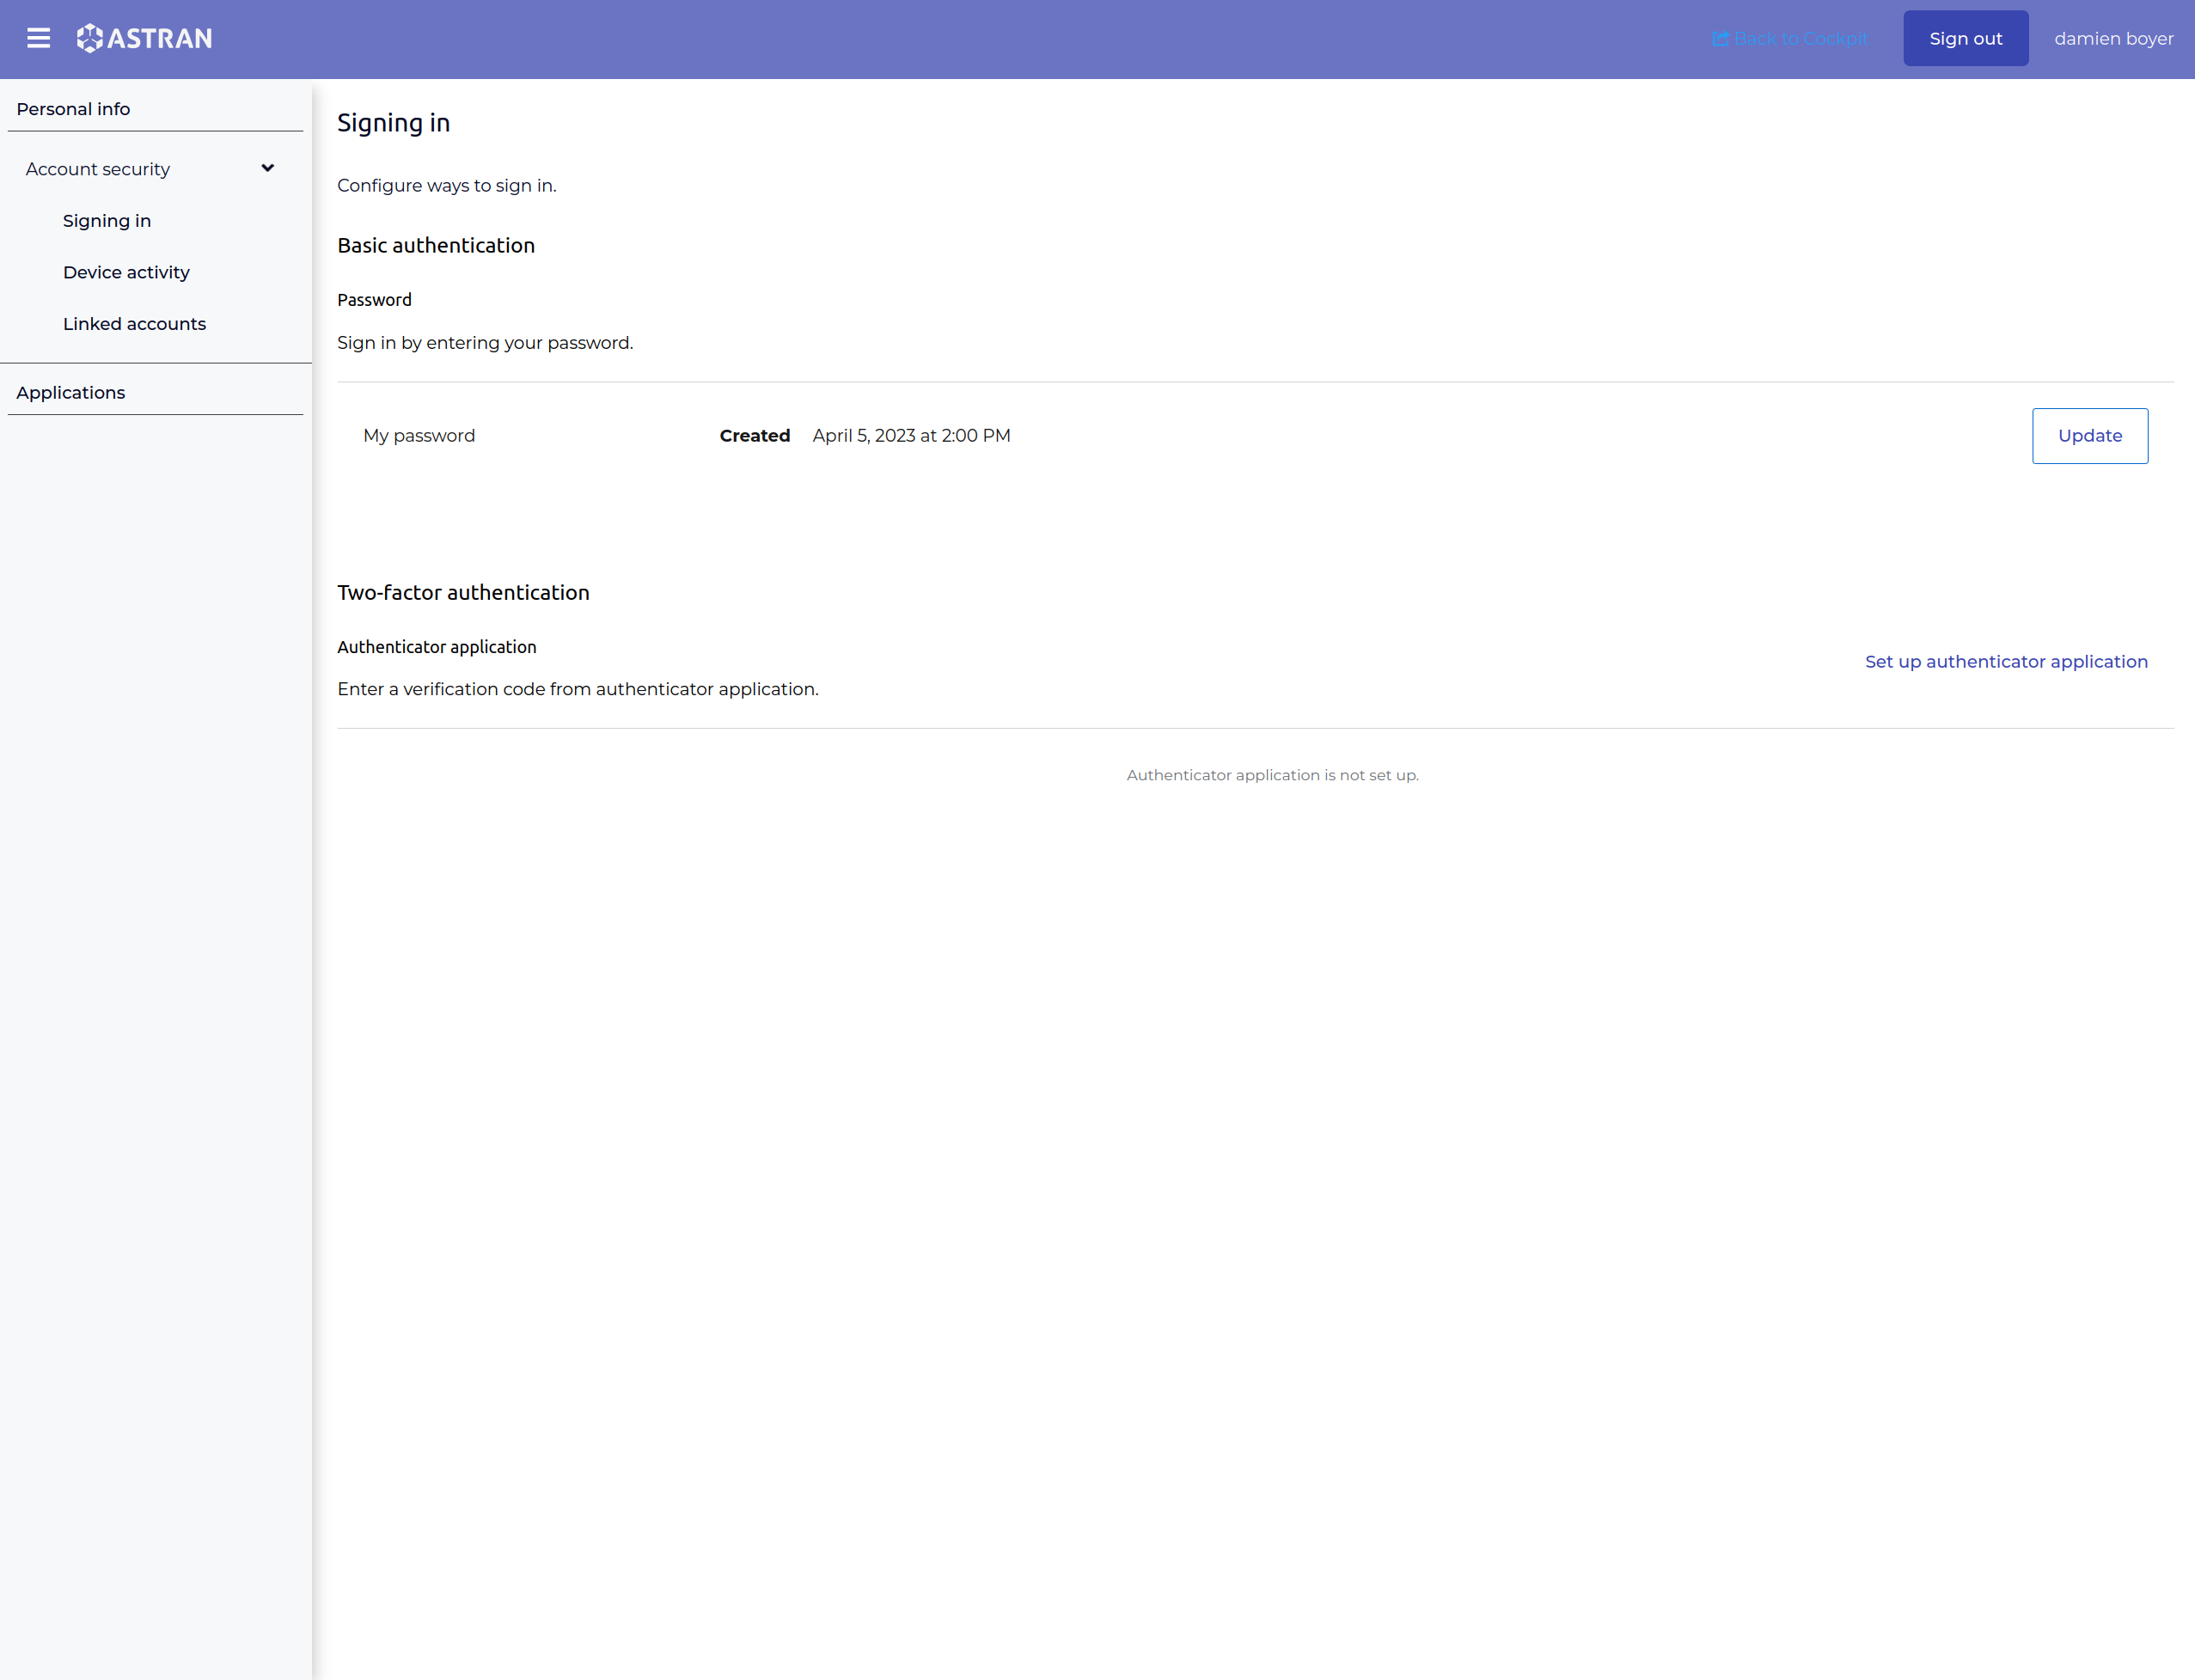
Task: Click the ASTRAN gear/spinner icon
Action: (x=90, y=39)
